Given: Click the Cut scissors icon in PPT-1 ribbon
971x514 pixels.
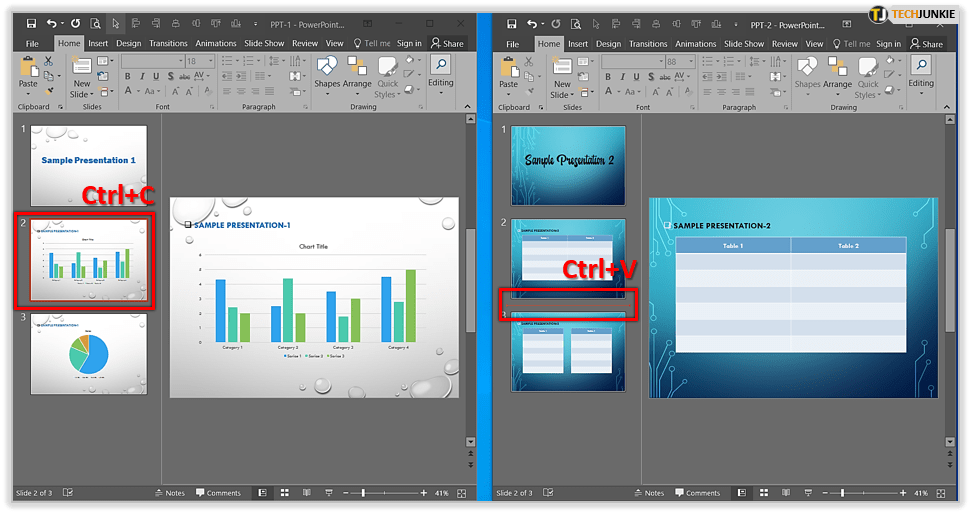Looking at the screenshot, I should pyautogui.click(x=50, y=62).
